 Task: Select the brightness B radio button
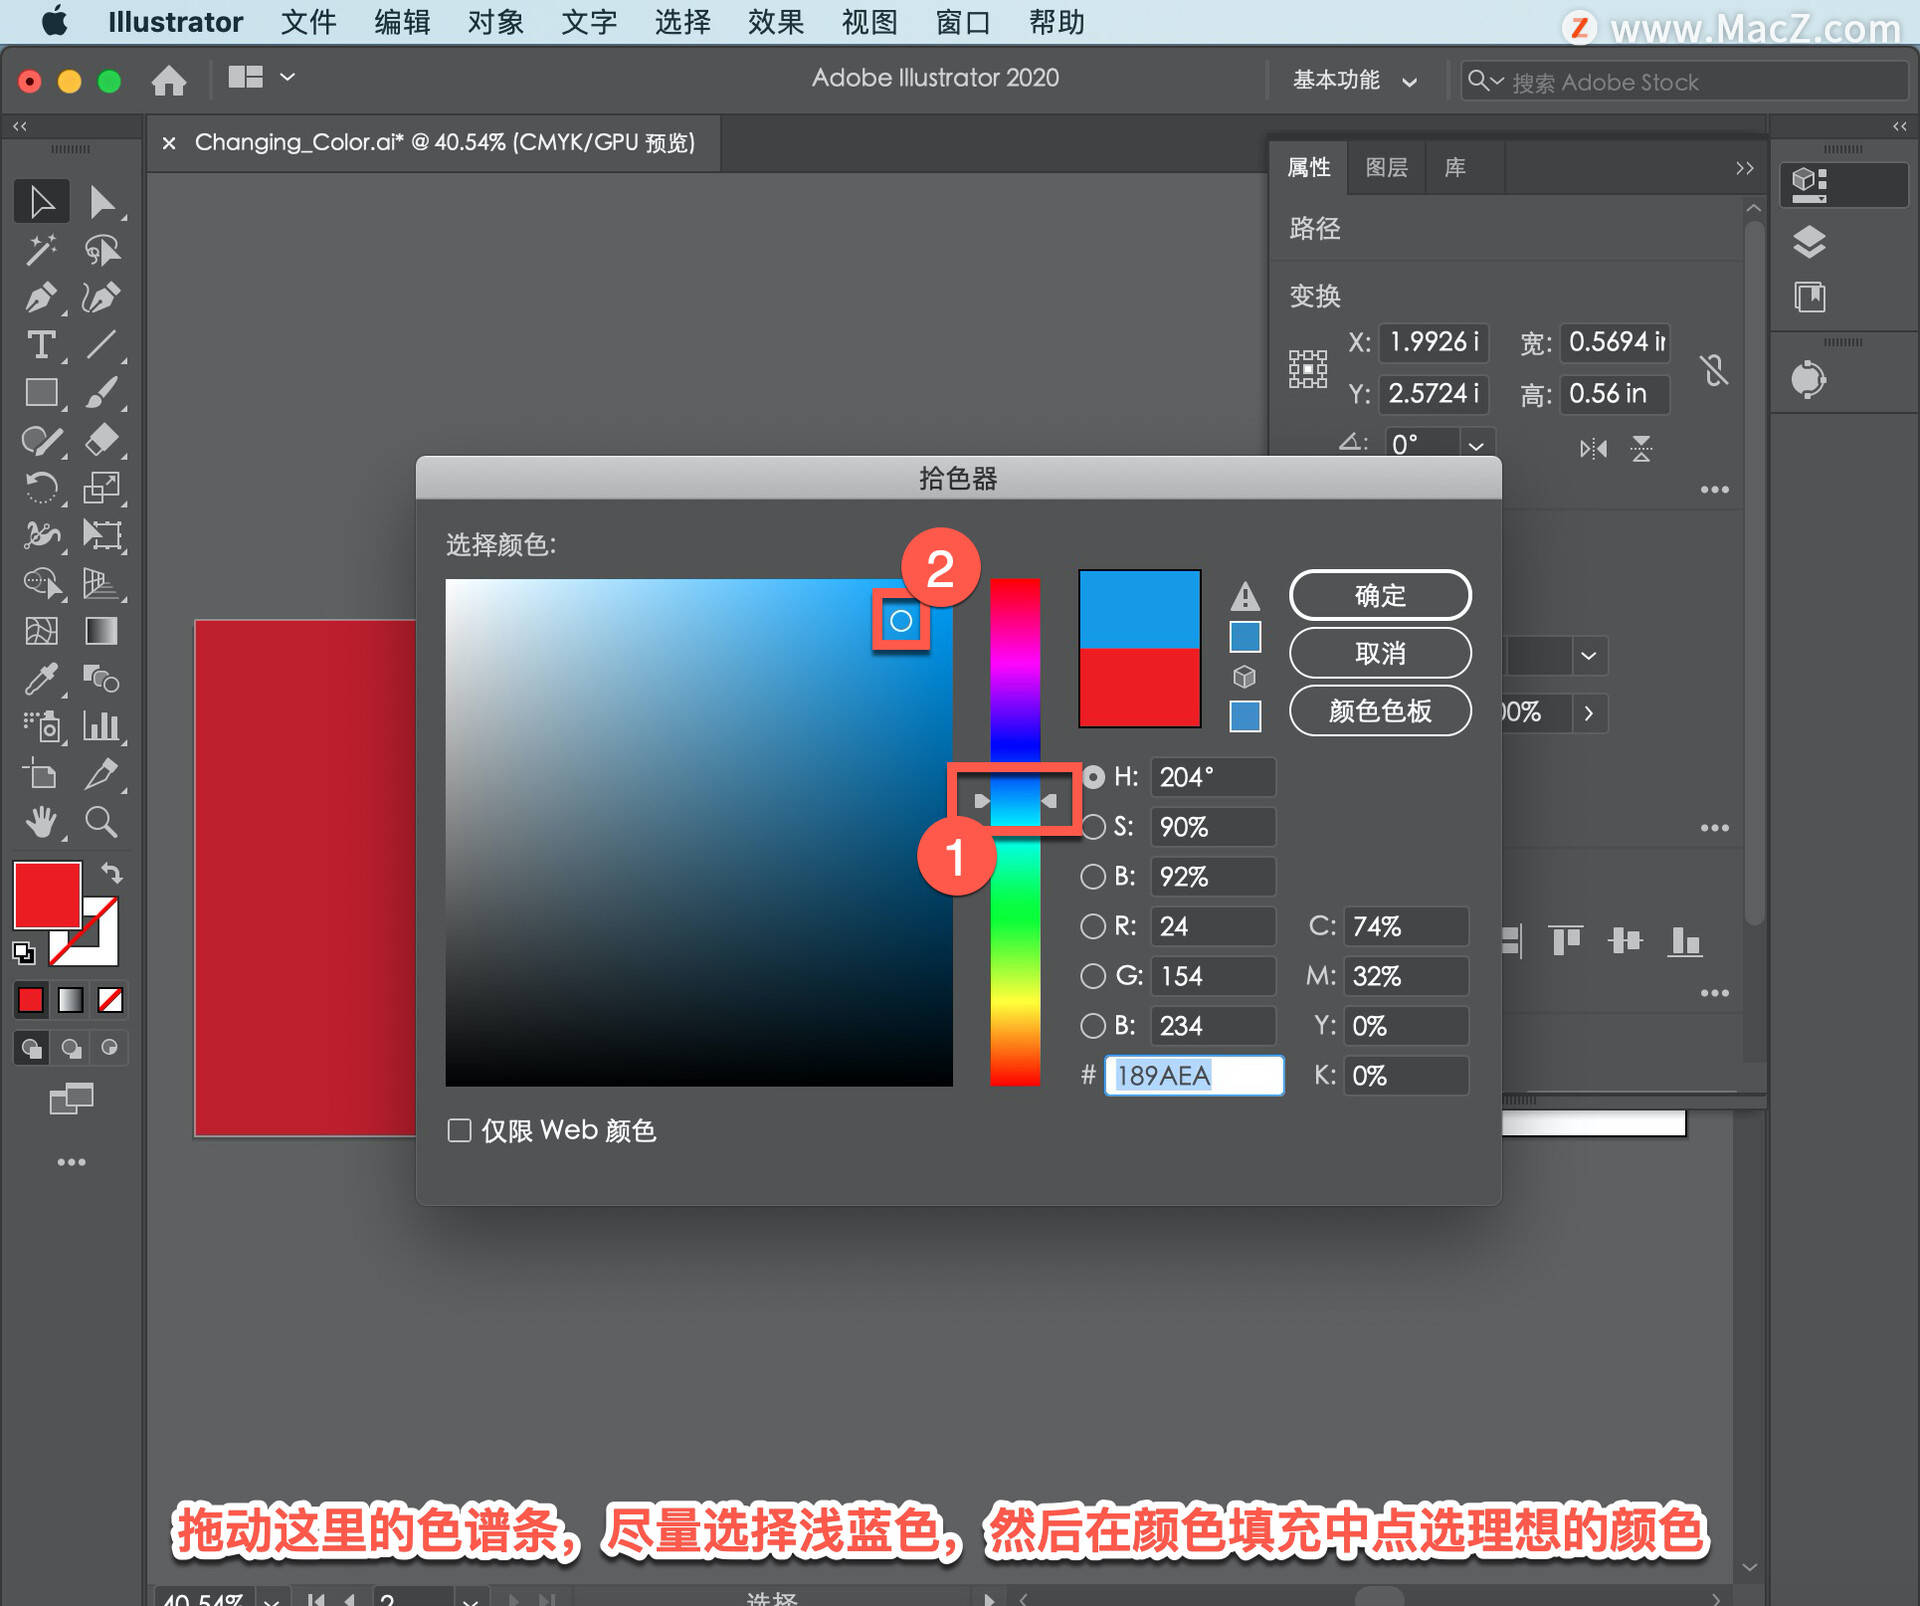(1093, 877)
